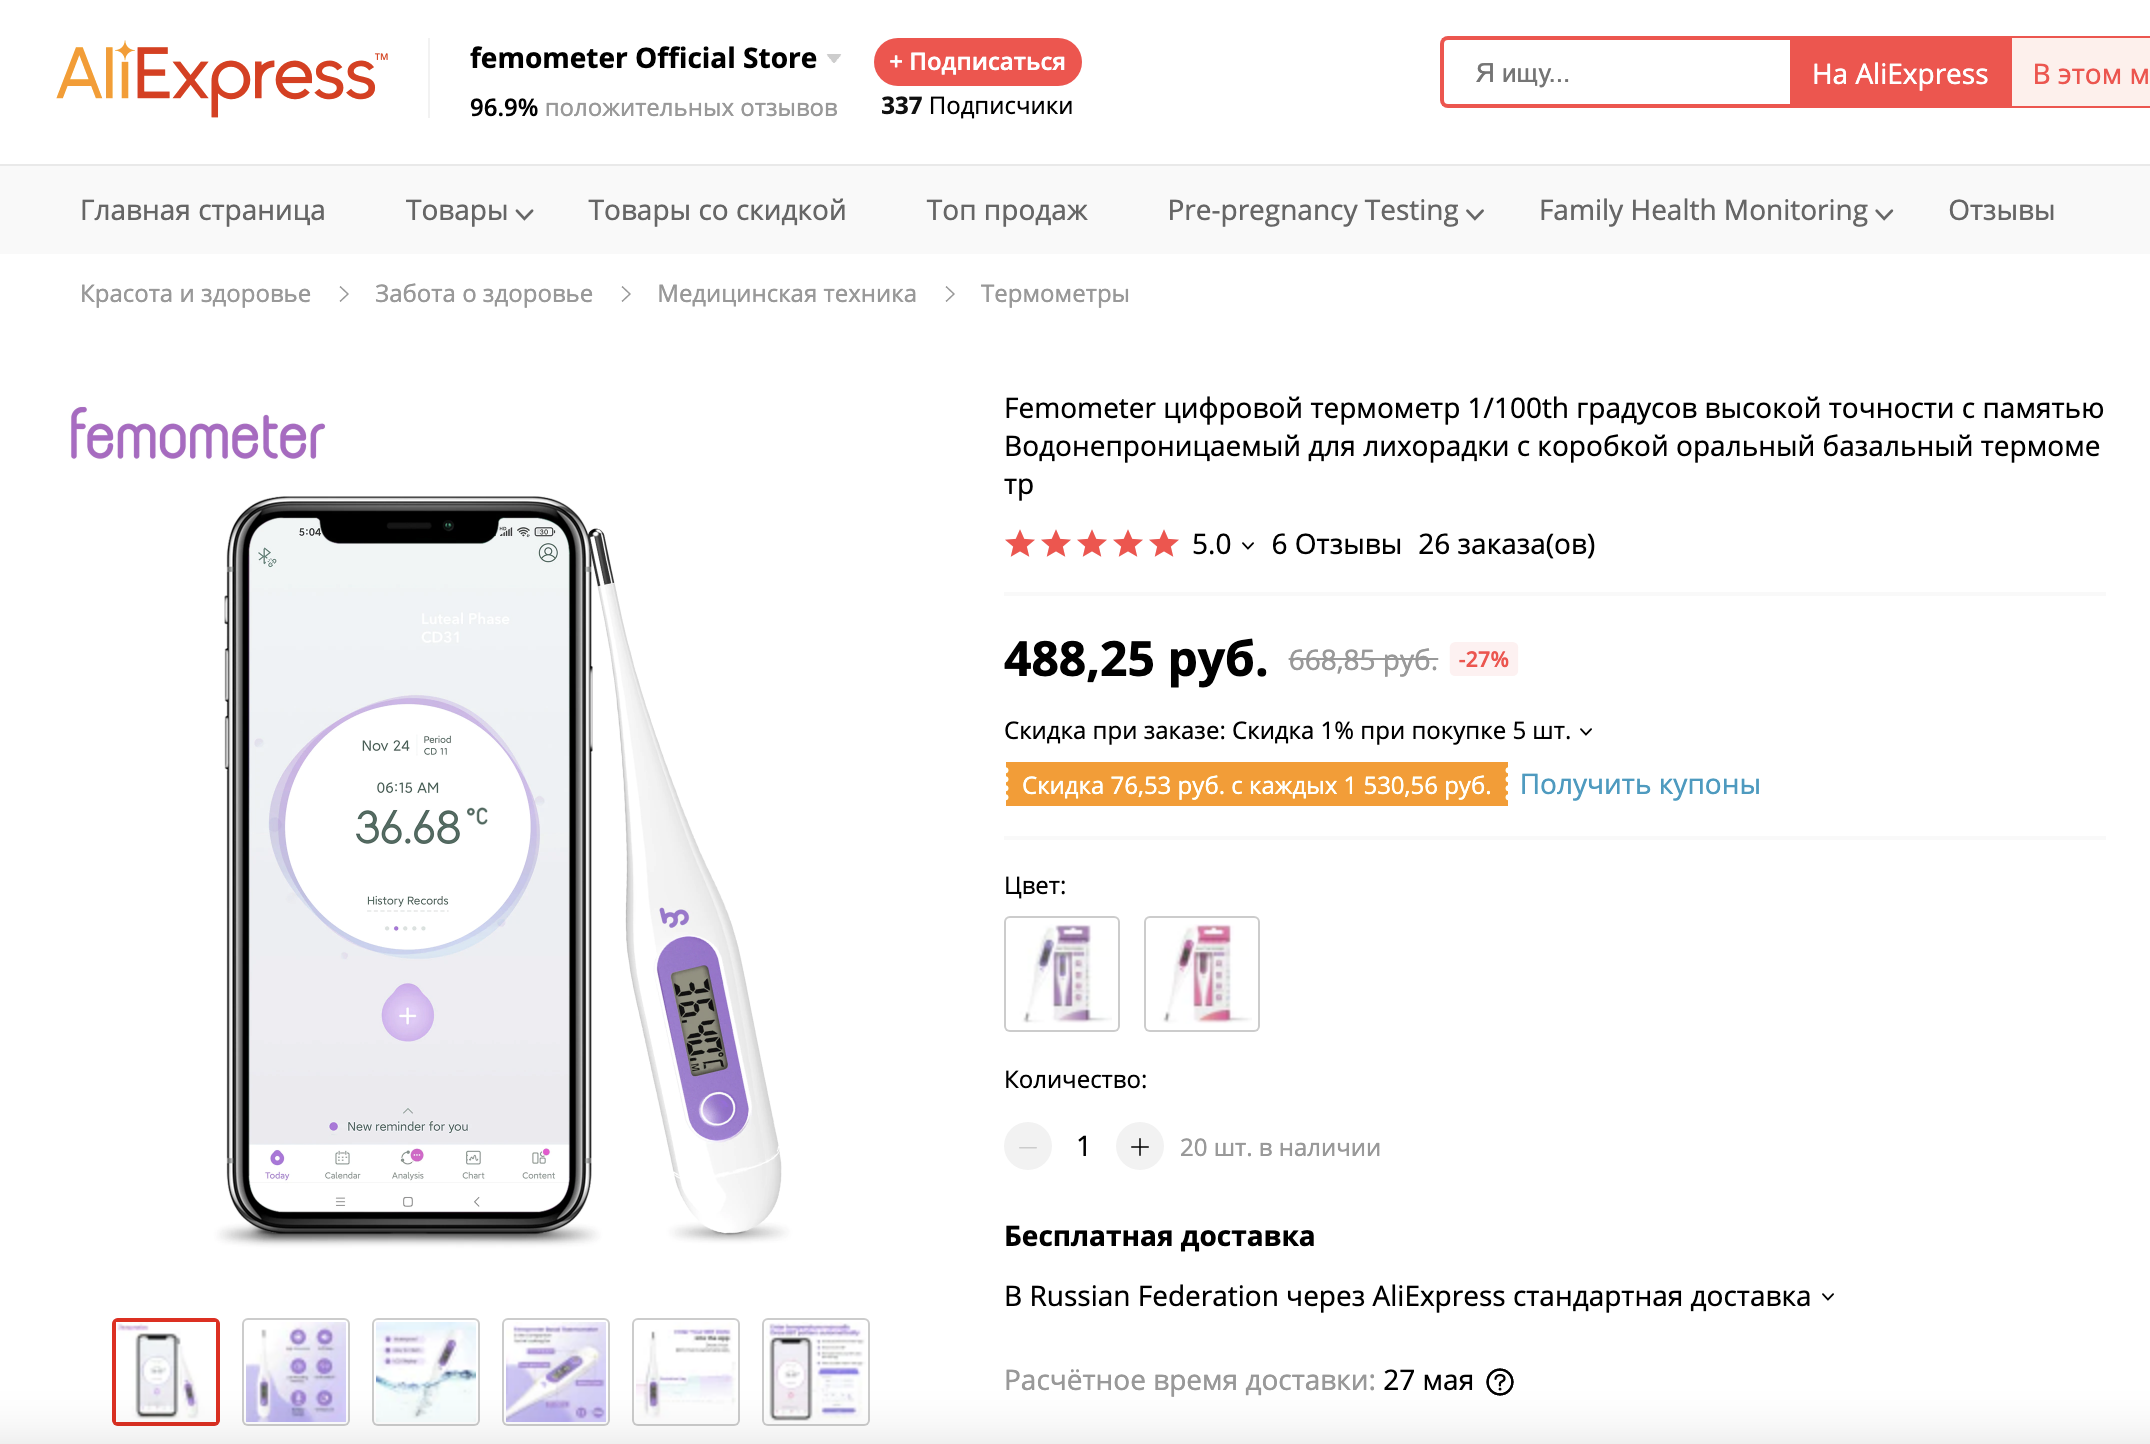
Task: Expand the Family Health Monitoring menu
Action: pyautogui.click(x=1715, y=211)
